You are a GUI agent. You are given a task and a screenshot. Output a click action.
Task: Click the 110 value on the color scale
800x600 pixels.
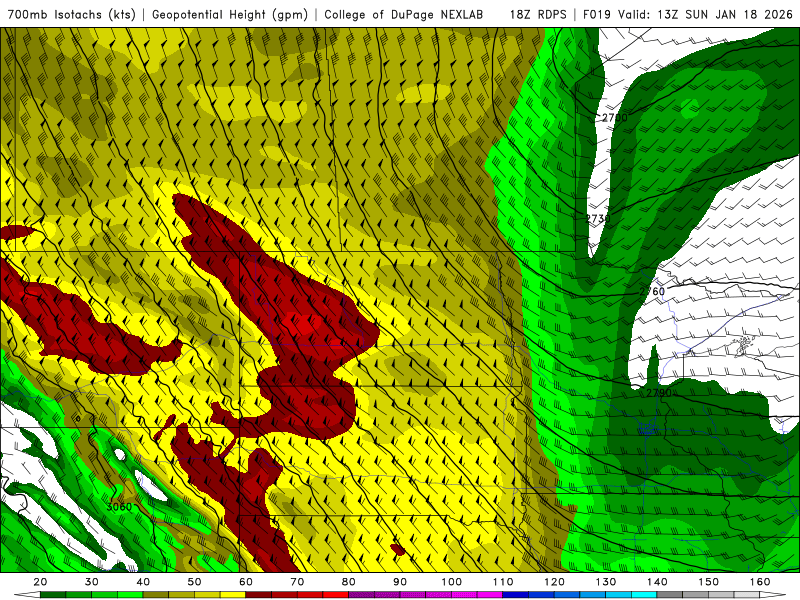click(x=503, y=582)
